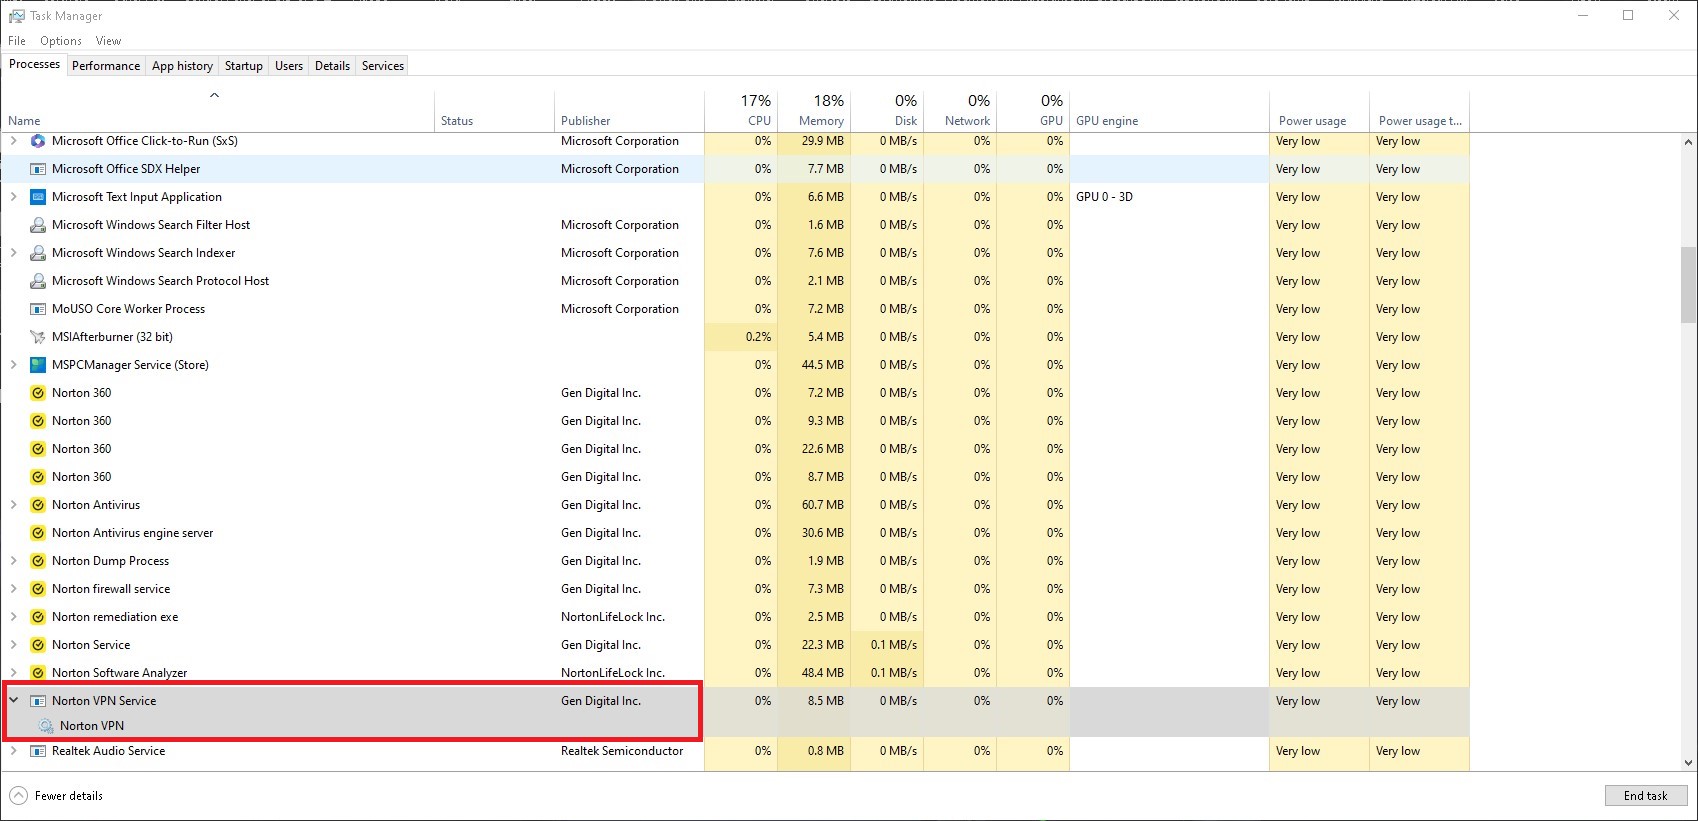This screenshot has width=1698, height=821.
Task: Click the Norton Service process icon
Action: 38,645
